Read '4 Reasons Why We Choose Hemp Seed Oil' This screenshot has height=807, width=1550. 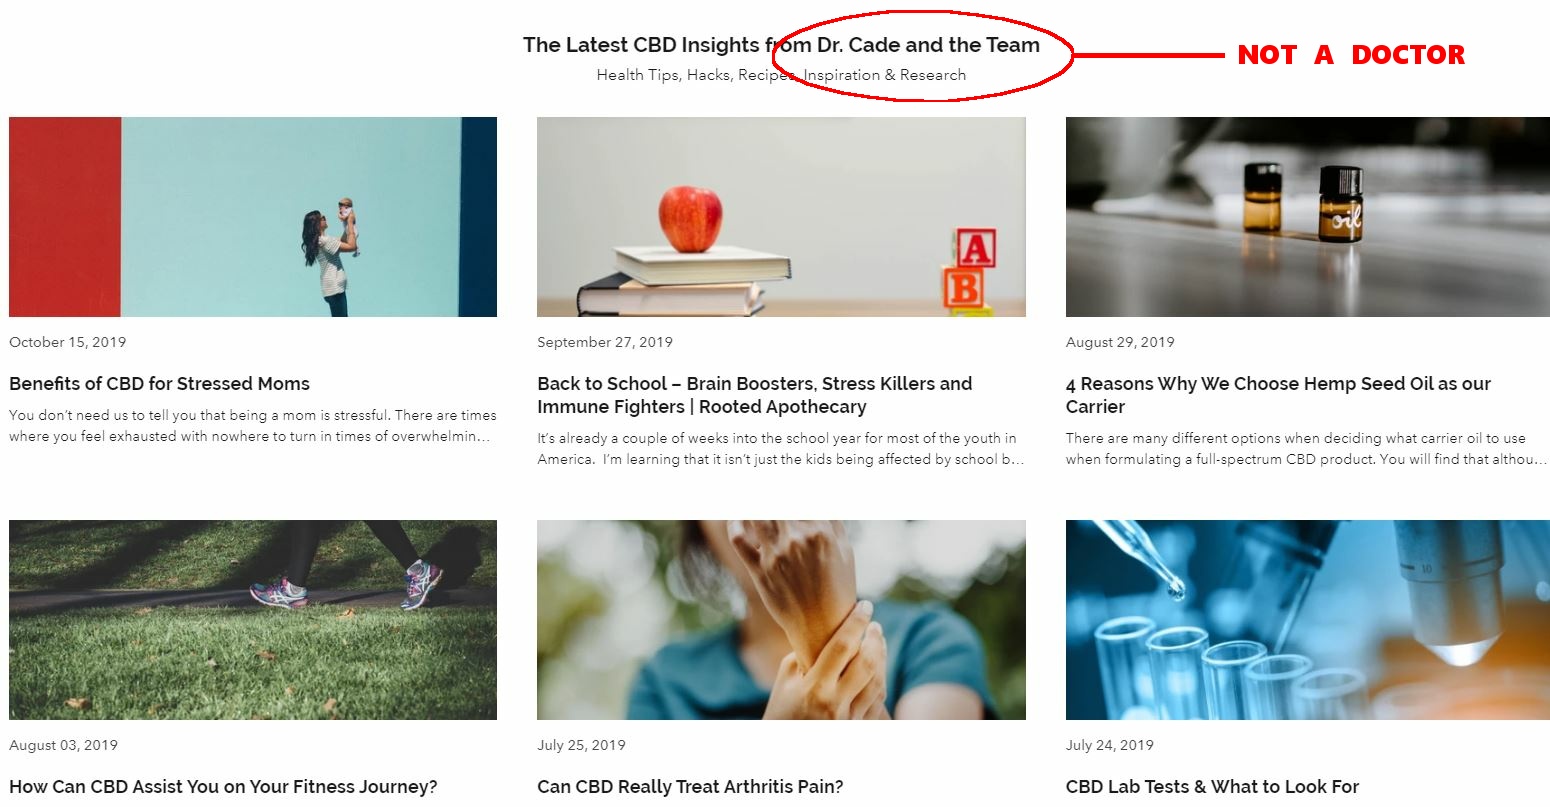1278,395
